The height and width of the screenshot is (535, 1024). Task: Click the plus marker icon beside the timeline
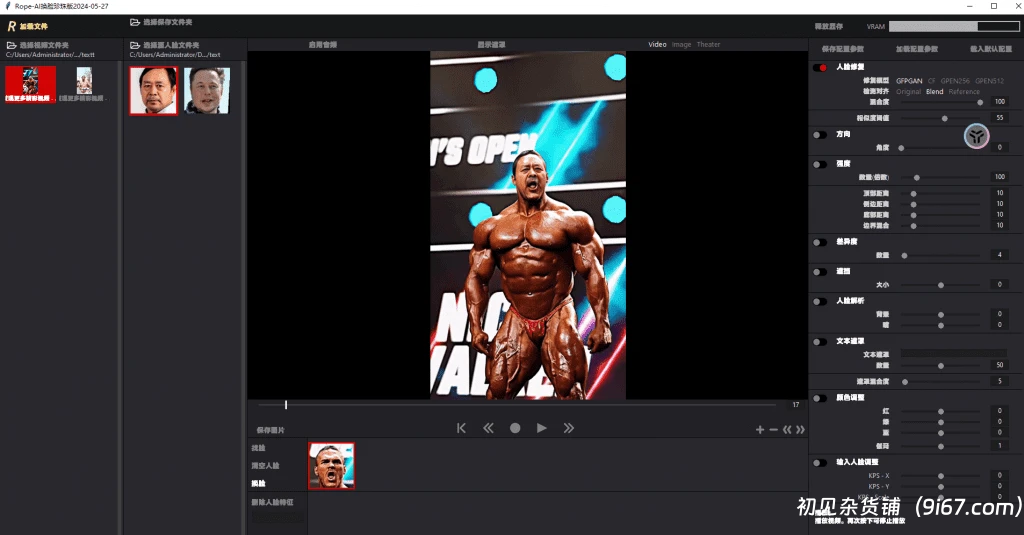[760, 430]
